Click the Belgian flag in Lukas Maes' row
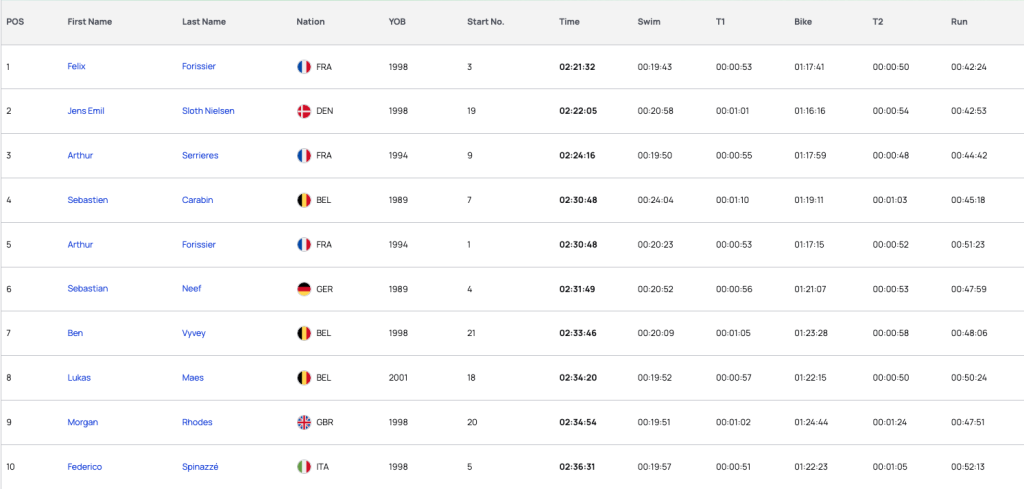 coord(304,377)
